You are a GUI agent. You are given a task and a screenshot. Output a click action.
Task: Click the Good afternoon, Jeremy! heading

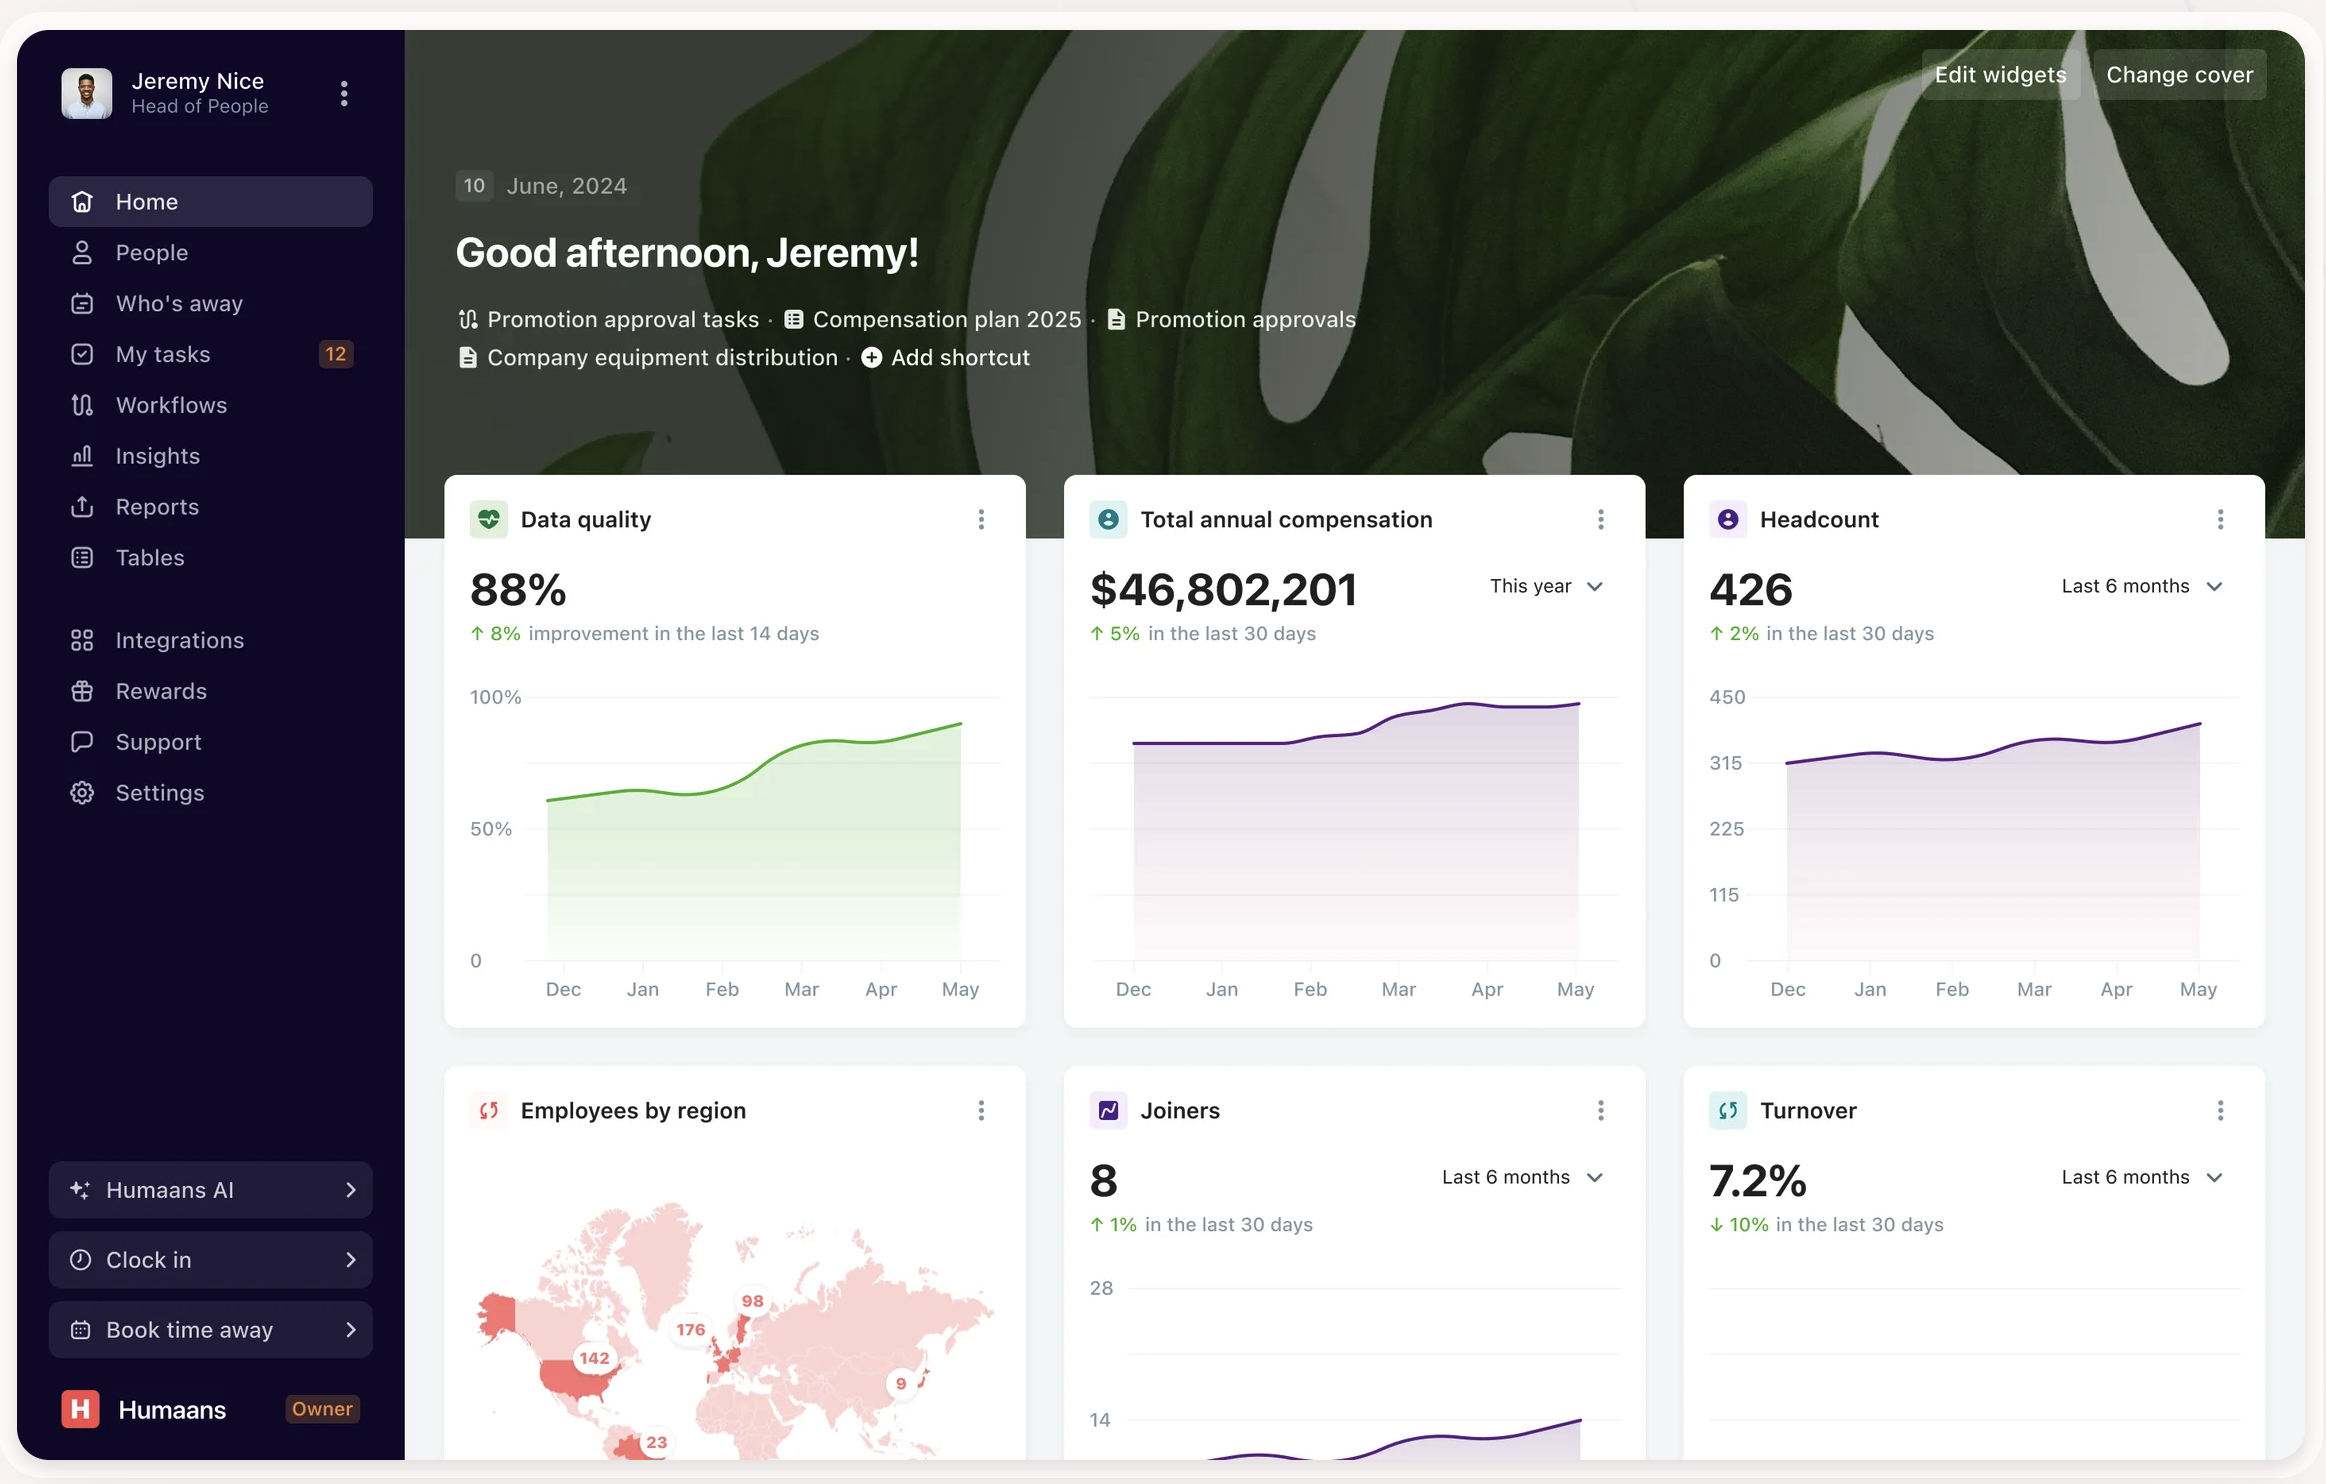coord(687,252)
